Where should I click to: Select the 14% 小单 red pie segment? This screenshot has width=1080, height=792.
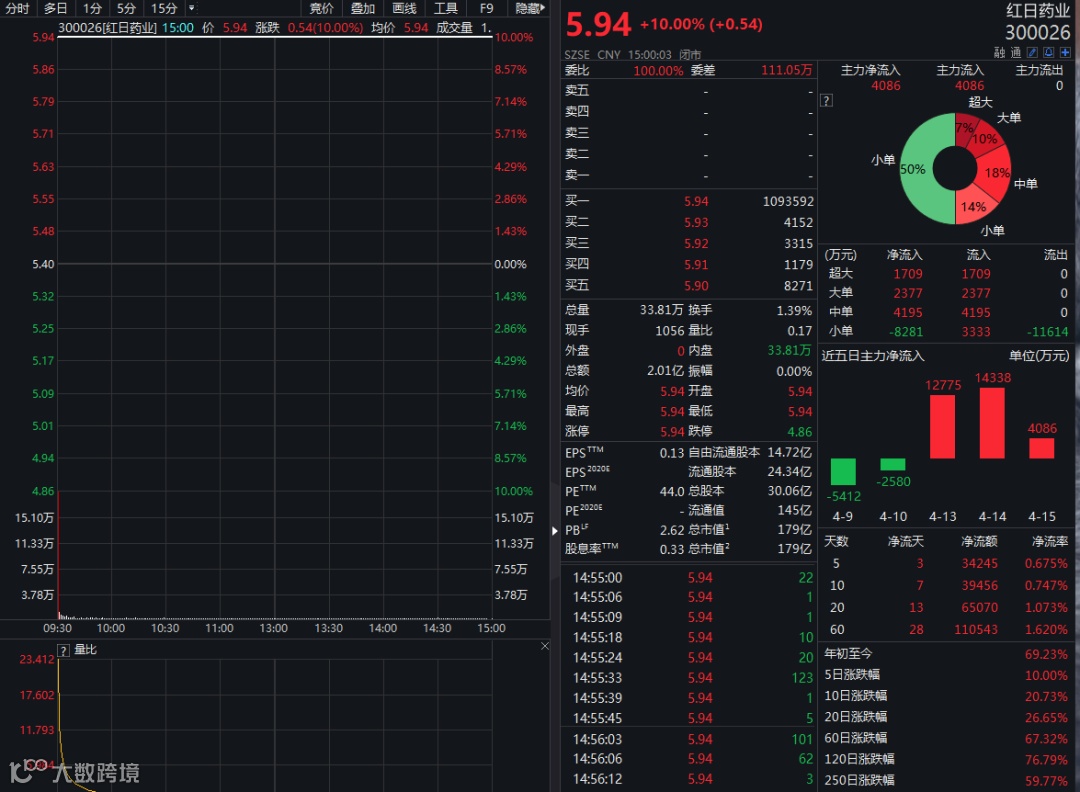pos(975,206)
